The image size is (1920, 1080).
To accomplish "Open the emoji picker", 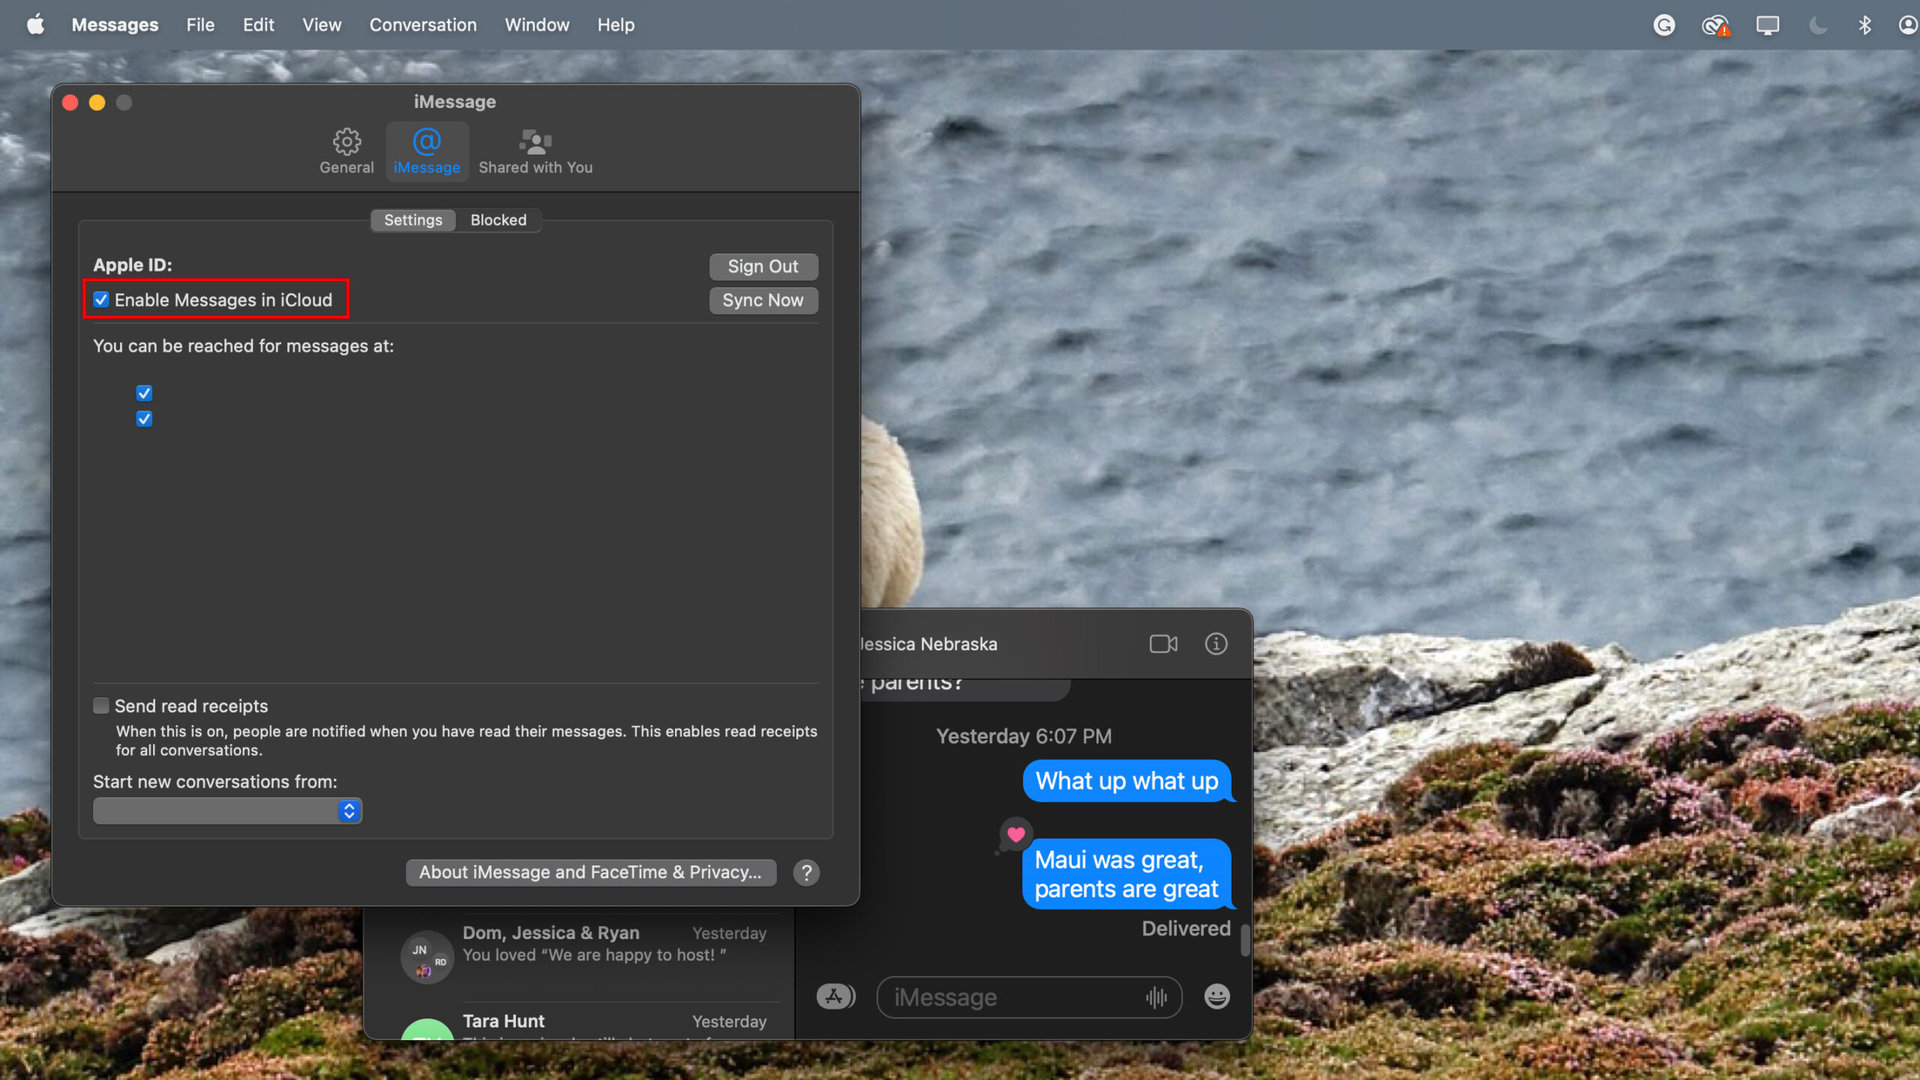I will point(1216,997).
